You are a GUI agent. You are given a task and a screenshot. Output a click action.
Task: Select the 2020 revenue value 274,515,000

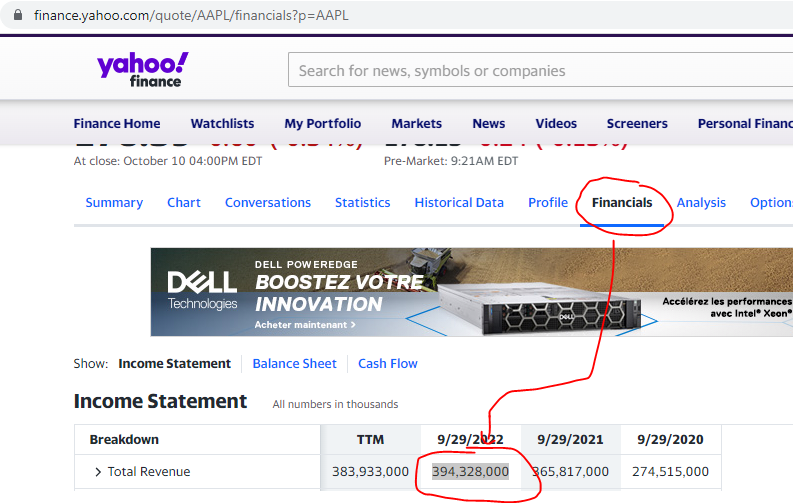click(x=670, y=472)
